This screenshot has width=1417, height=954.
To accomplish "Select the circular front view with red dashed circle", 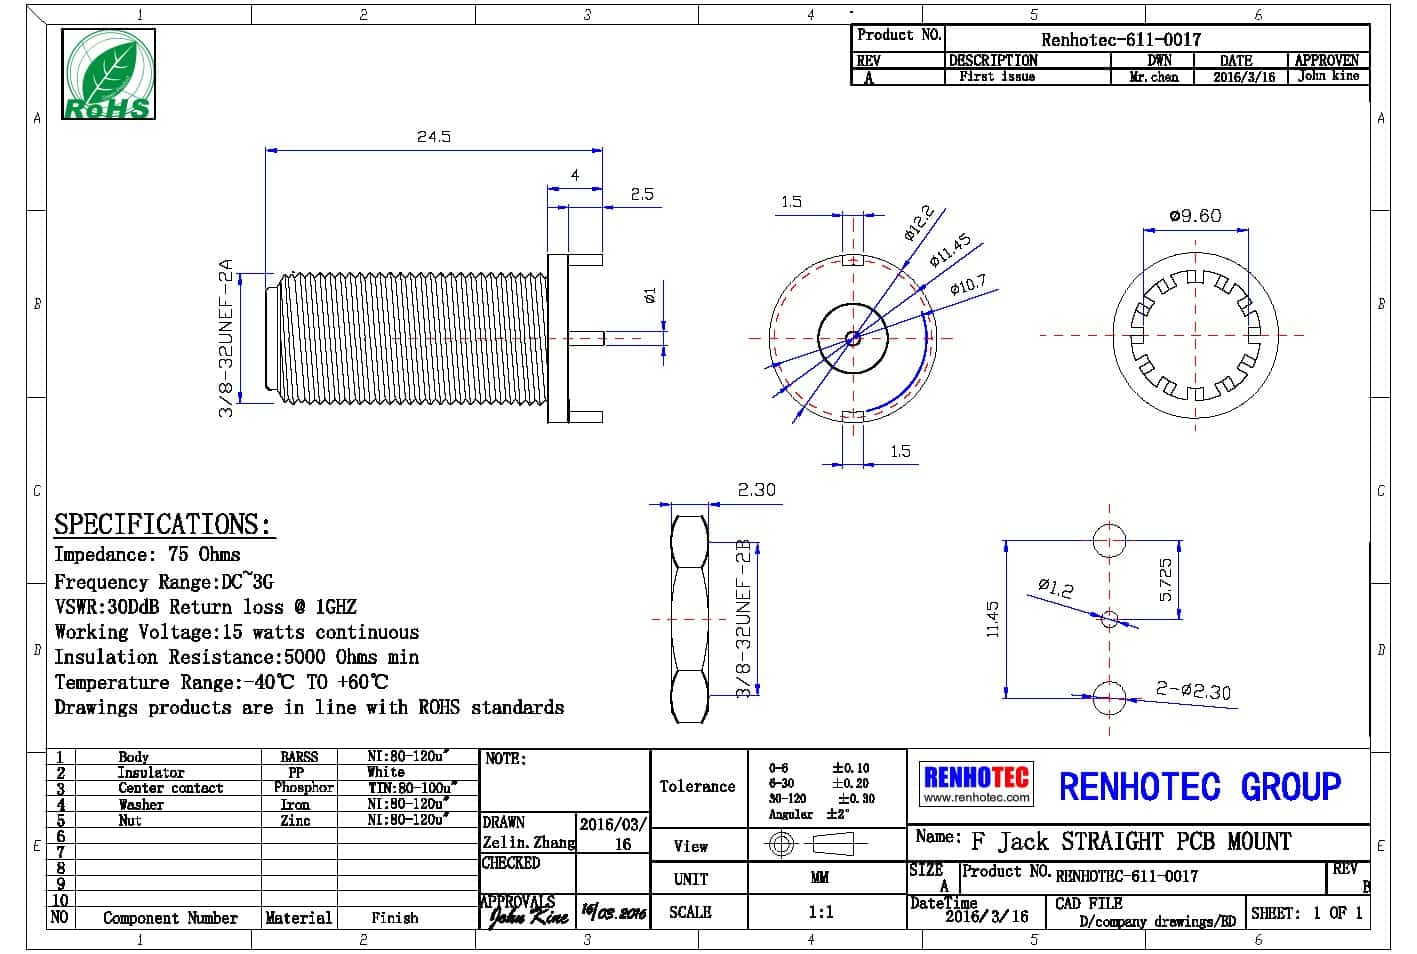I will pyautogui.click(x=852, y=337).
